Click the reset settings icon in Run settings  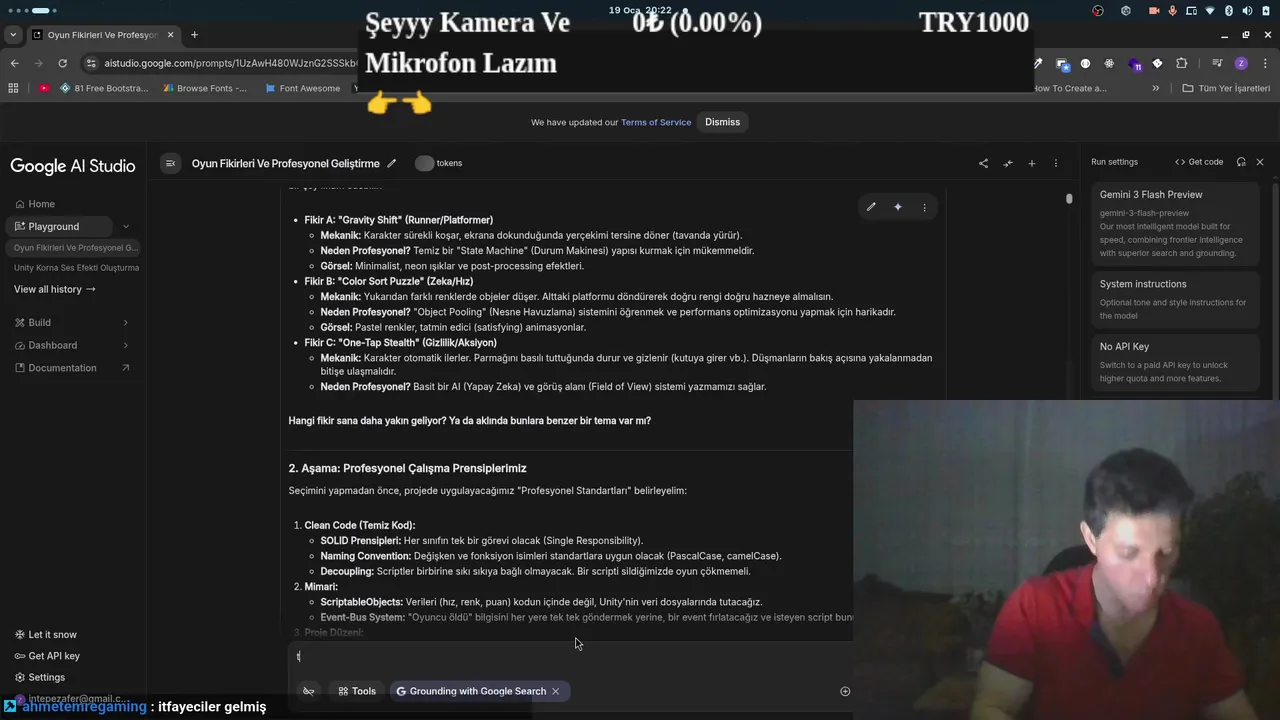click(x=1241, y=162)
